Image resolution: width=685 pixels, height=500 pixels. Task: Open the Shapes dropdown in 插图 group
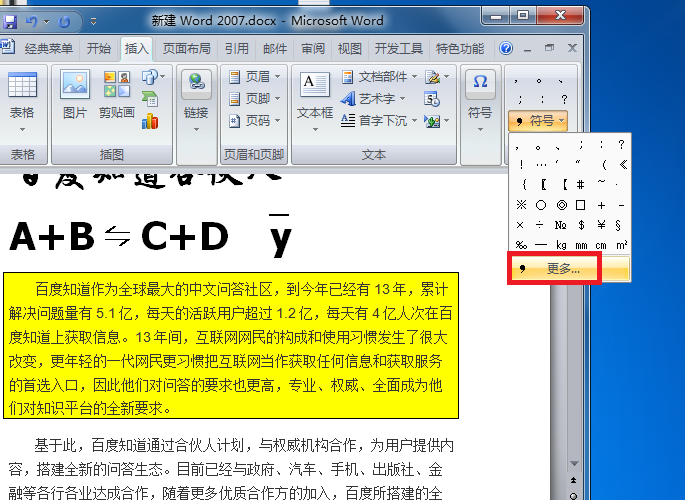tap(153, 77)
